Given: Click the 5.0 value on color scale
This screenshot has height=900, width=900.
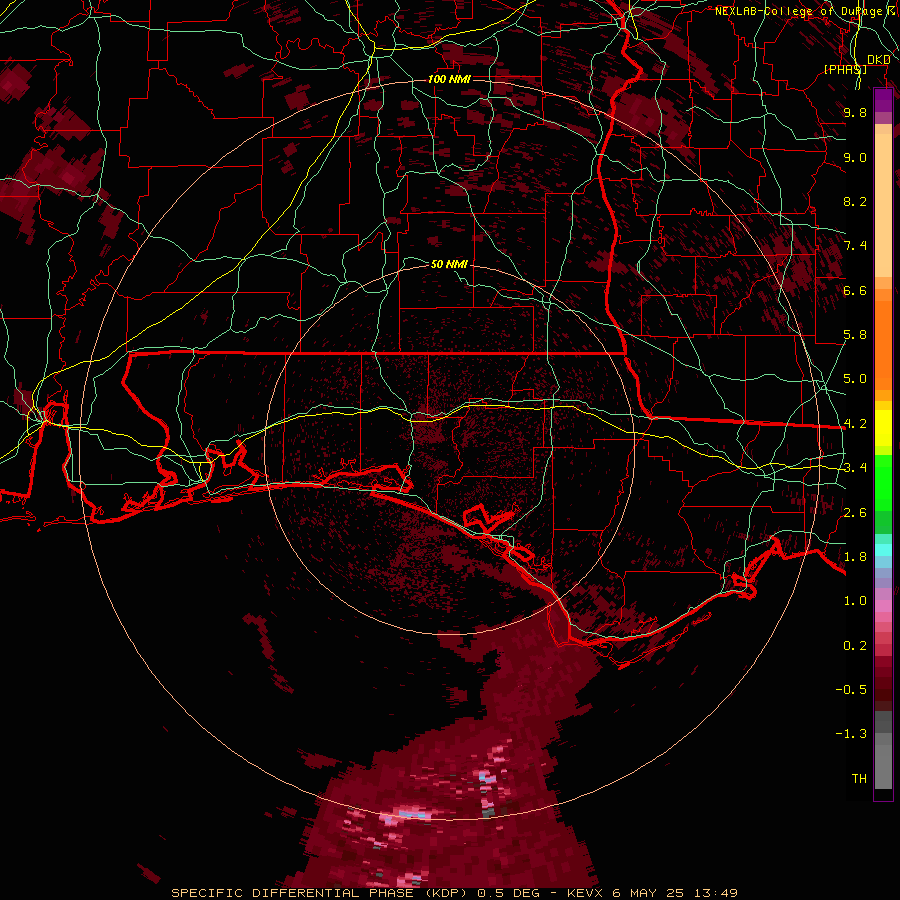Looking at the screenshot, I should pos(855,379).
